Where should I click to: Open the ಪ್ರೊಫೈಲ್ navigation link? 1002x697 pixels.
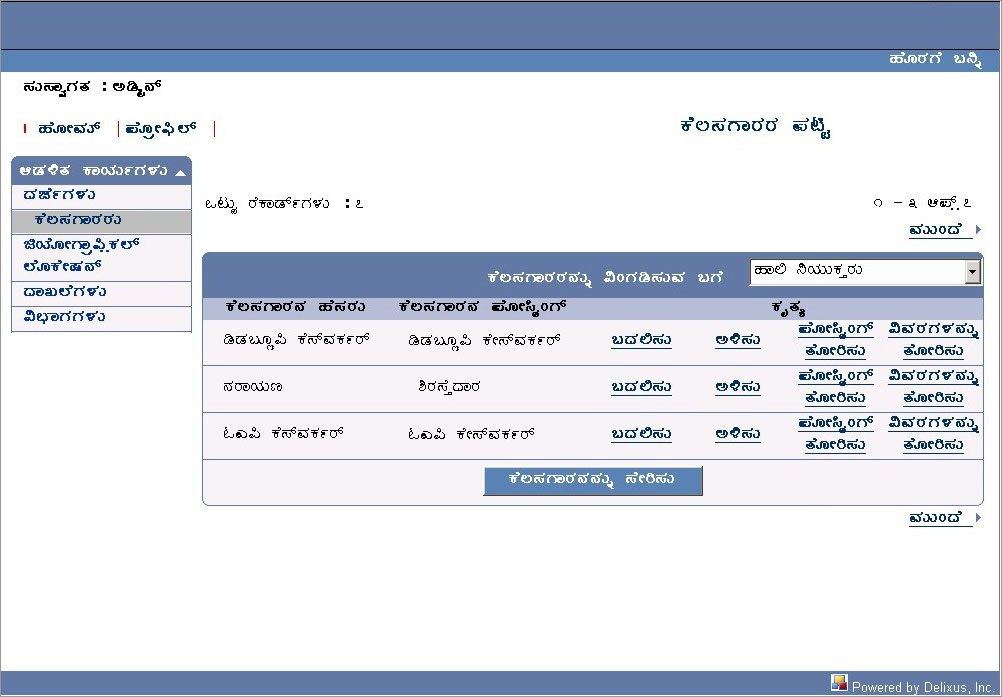[x=161, y=129]
